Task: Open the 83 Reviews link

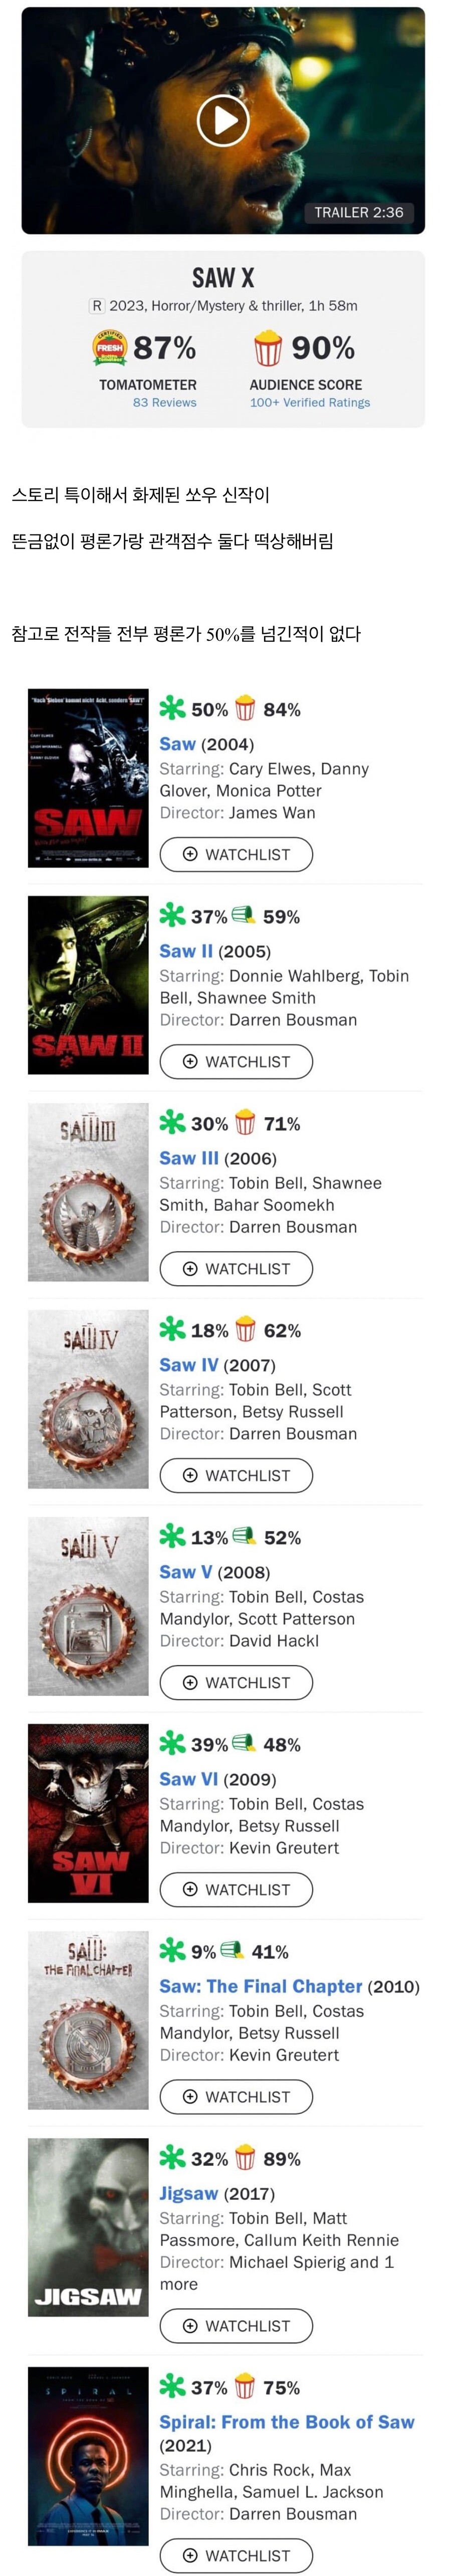Action: point(165,403)
